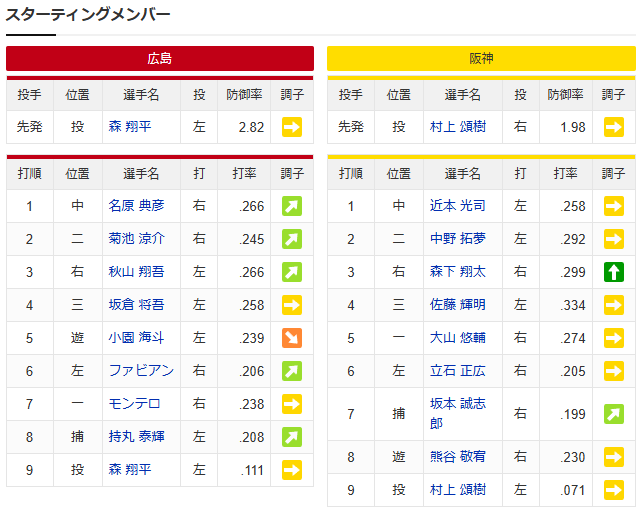This screenshot has width=640, height=513.
Task: Open player 坂倉 将吾 profile
Action: (x=136, y=304)
